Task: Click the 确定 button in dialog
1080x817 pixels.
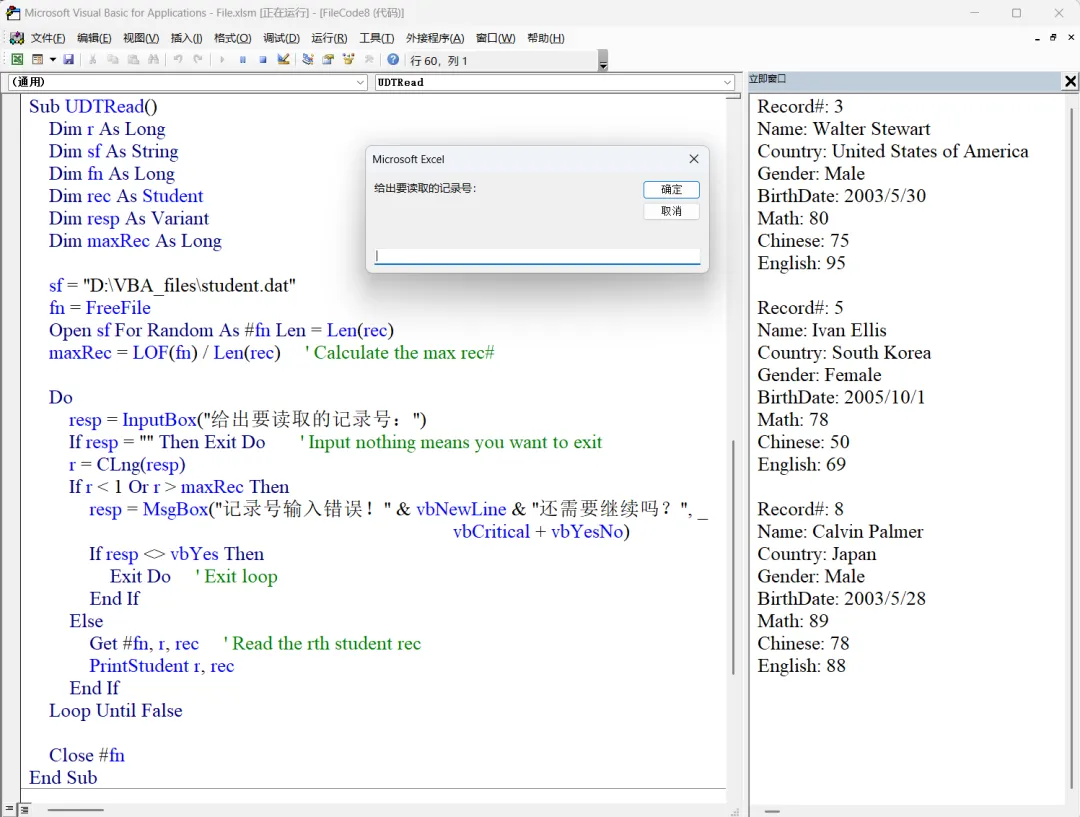Action: coord(671,189)
